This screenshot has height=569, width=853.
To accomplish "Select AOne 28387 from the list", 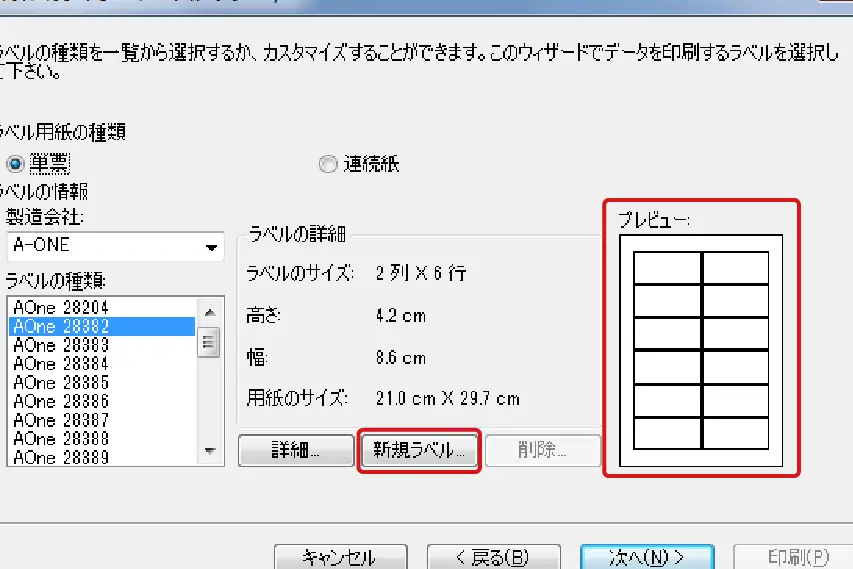I will pyautogui.click(x=61, y=420).
